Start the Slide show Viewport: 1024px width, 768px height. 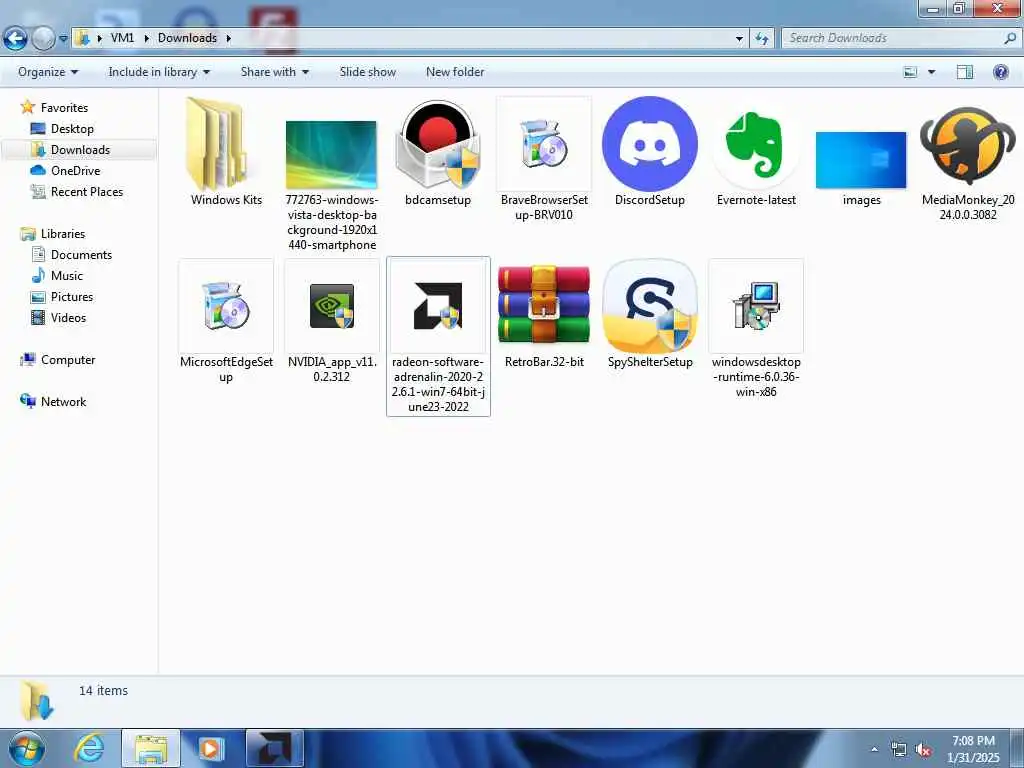pyautogui.click(x=368, y=72)
